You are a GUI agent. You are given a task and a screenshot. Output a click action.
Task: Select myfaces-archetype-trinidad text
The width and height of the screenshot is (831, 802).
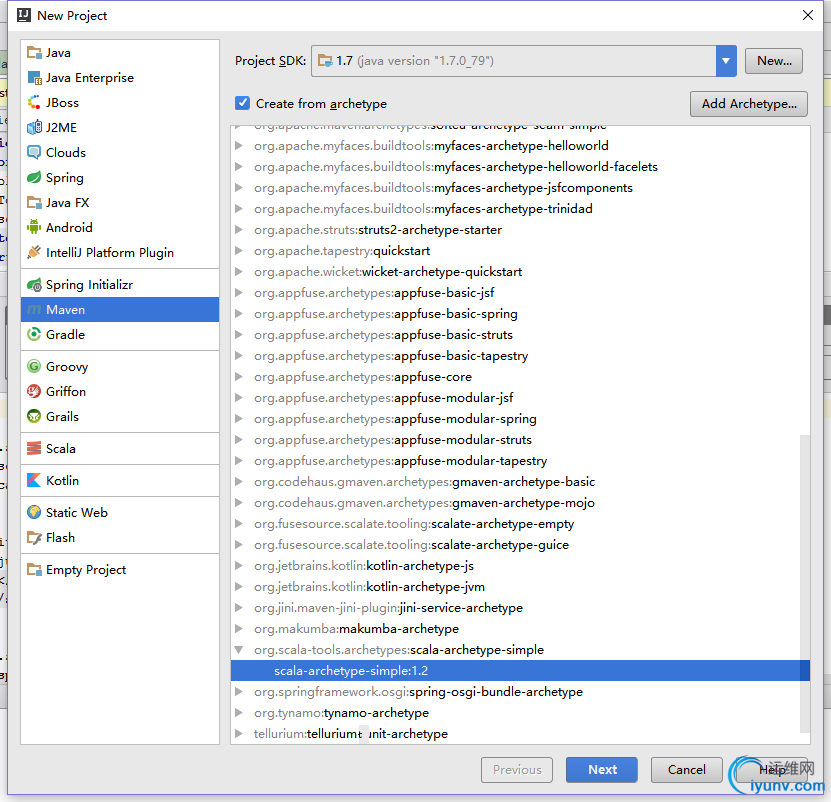513,208
